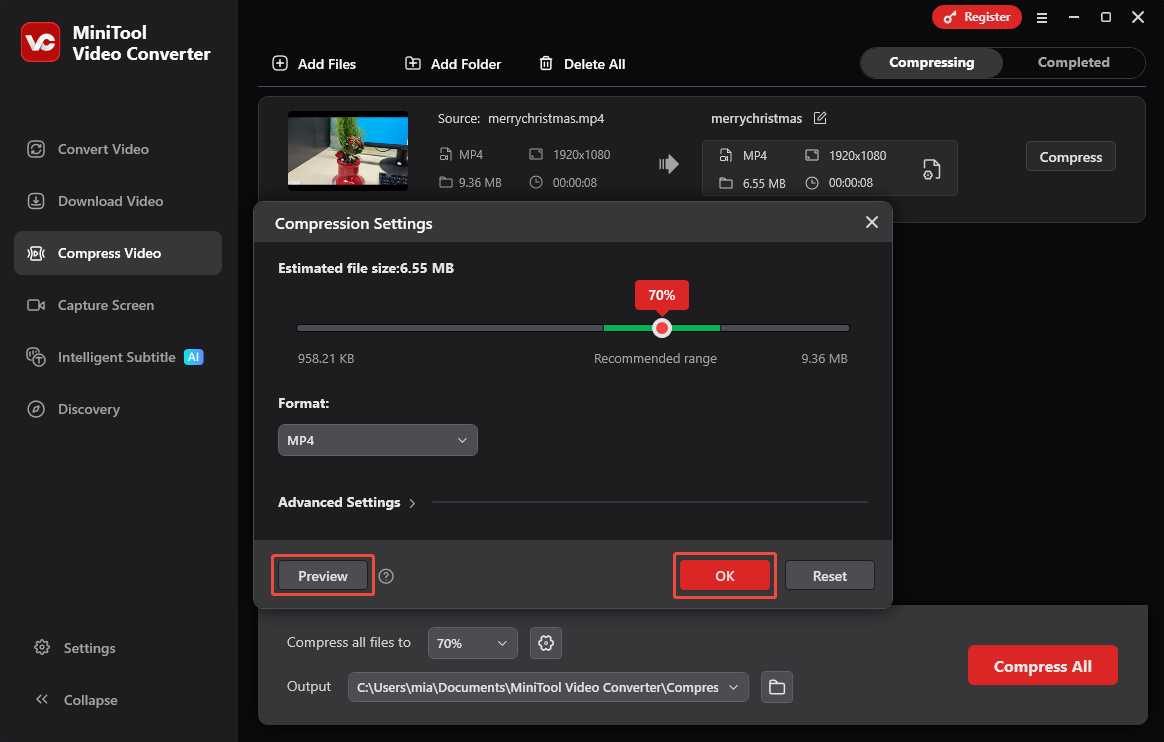Viewport: 1164px width, 742px height.
Task: Click the Compress All button
Action: 1042,665
